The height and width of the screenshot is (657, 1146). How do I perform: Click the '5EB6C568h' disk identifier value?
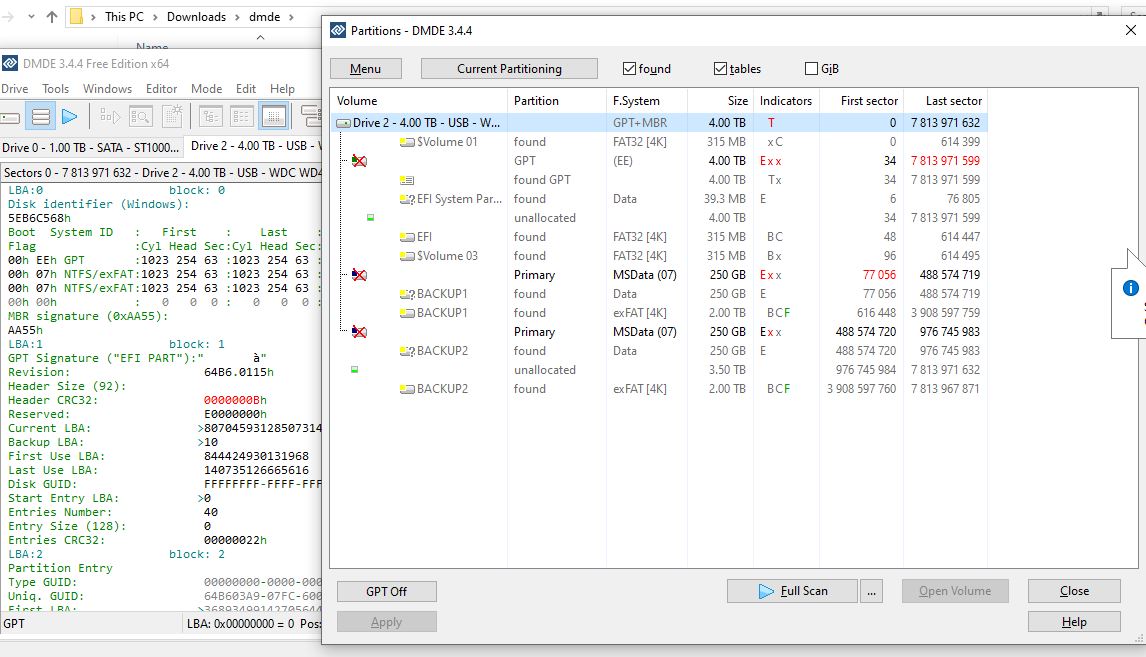(x=39, y=218)
